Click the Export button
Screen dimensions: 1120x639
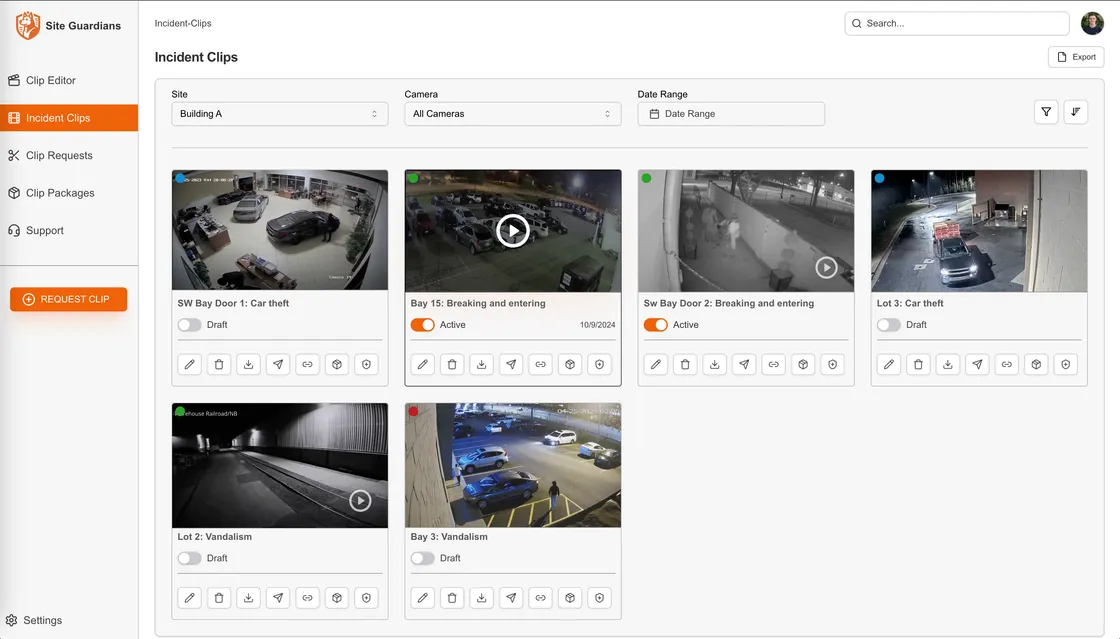(1076, 57)
